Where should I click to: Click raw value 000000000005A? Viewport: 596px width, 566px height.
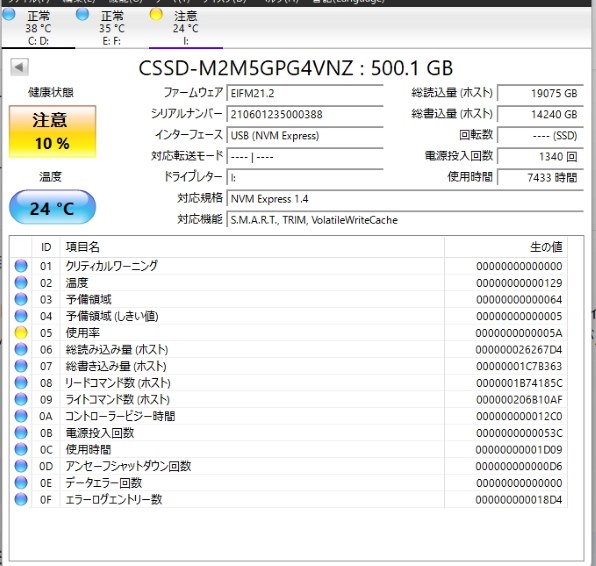[519, 333]
